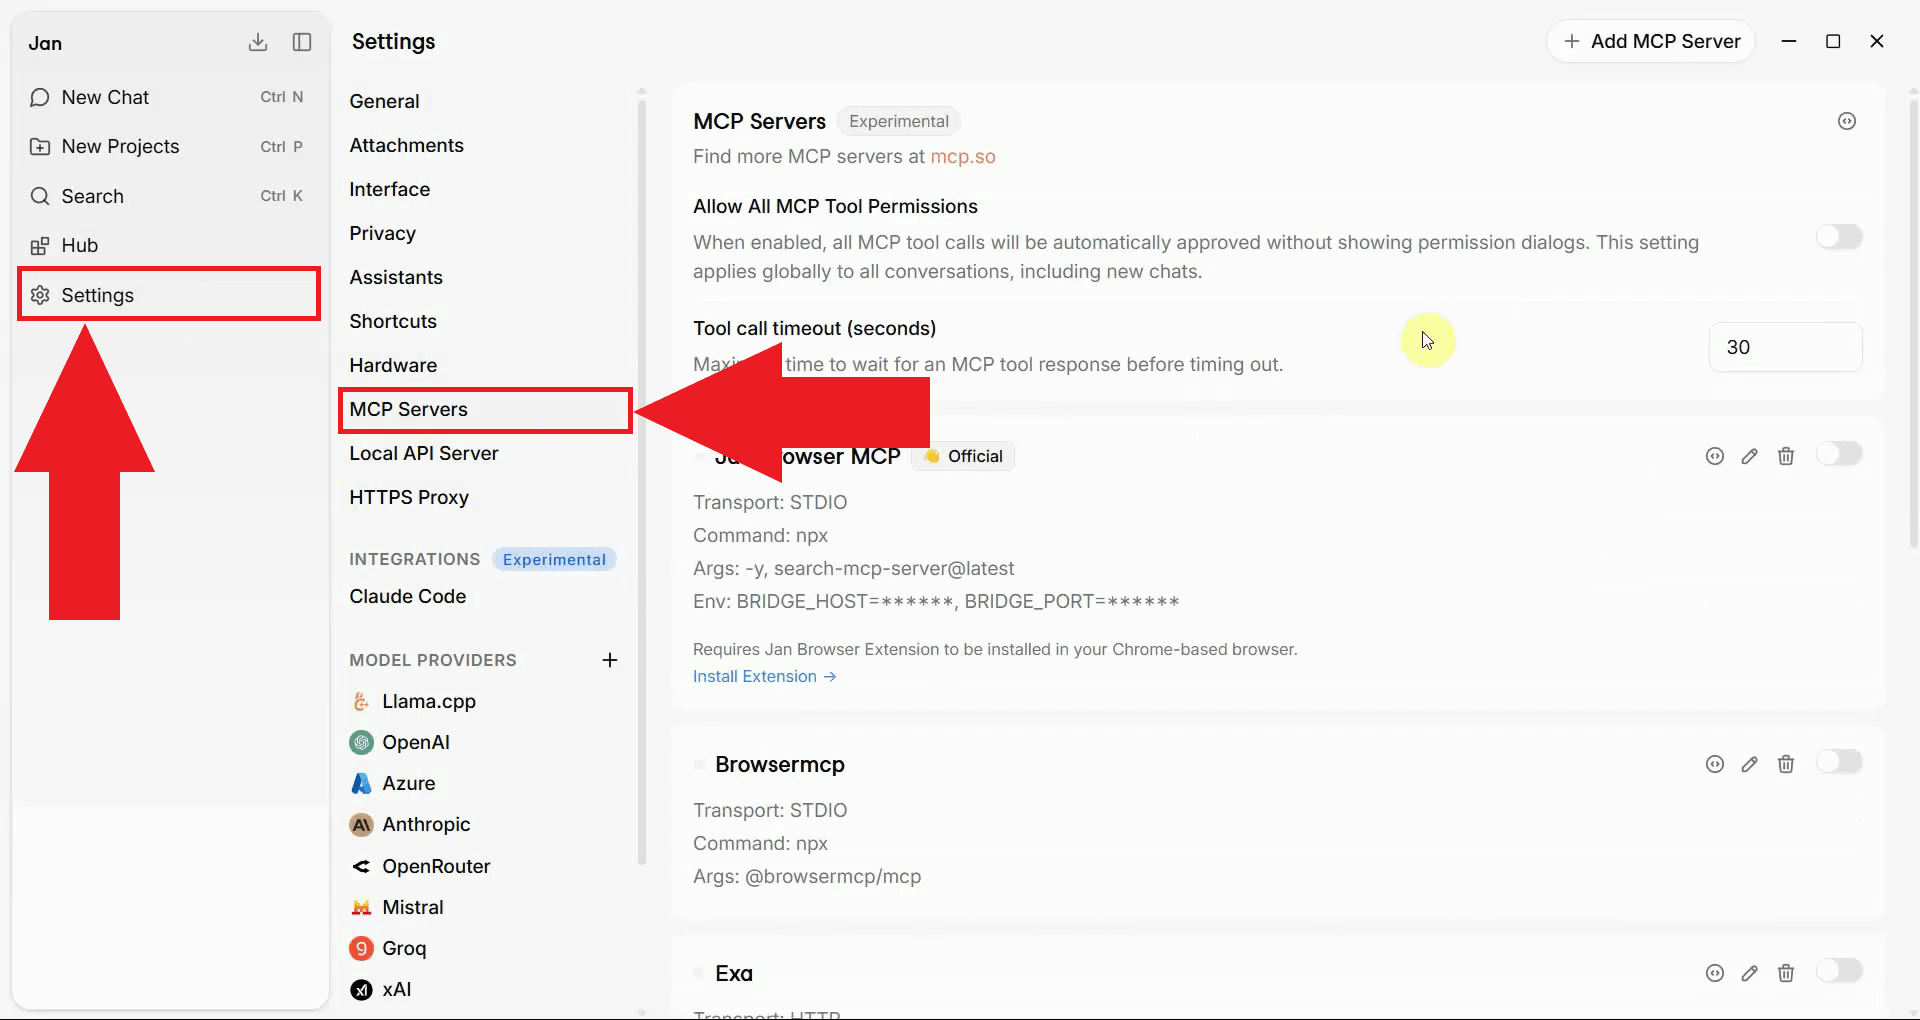Image resolution: width=1920 pixels, height=1020 pixels.
Task: Edit the Browsermcp server
Action: (x=1749, y=764)
